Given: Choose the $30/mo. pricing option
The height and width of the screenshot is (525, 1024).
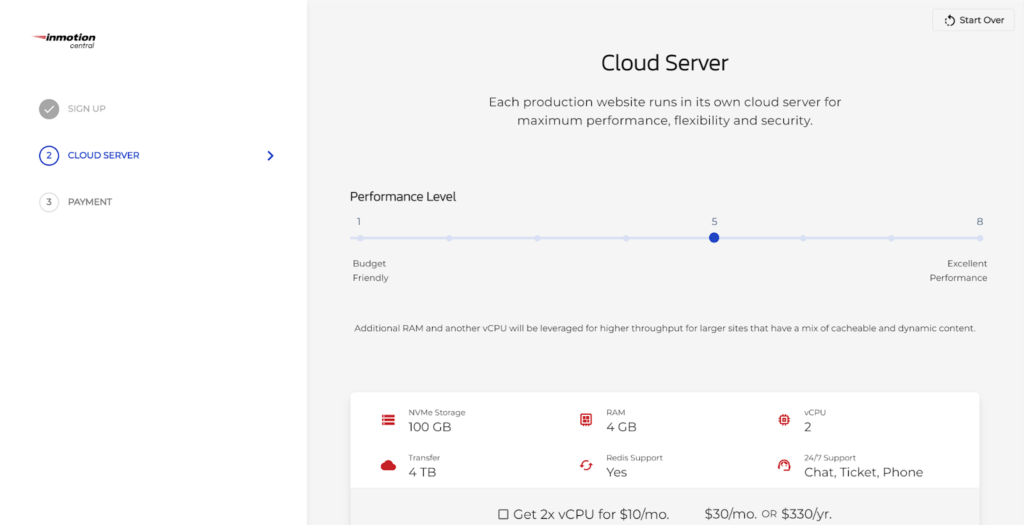Looking at the screenshot, I should tap(729, 514).
